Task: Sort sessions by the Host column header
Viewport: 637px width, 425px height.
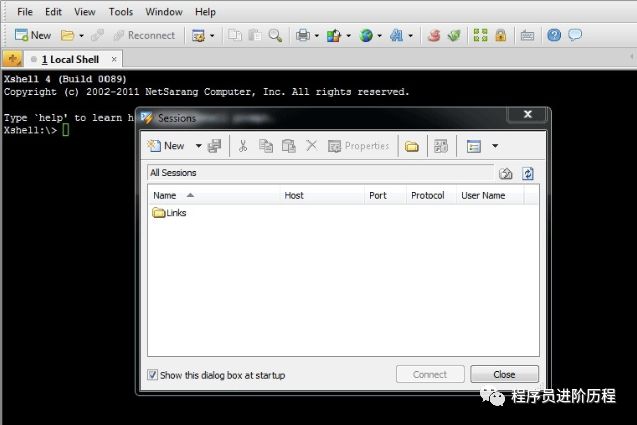Action: point(322,195)
